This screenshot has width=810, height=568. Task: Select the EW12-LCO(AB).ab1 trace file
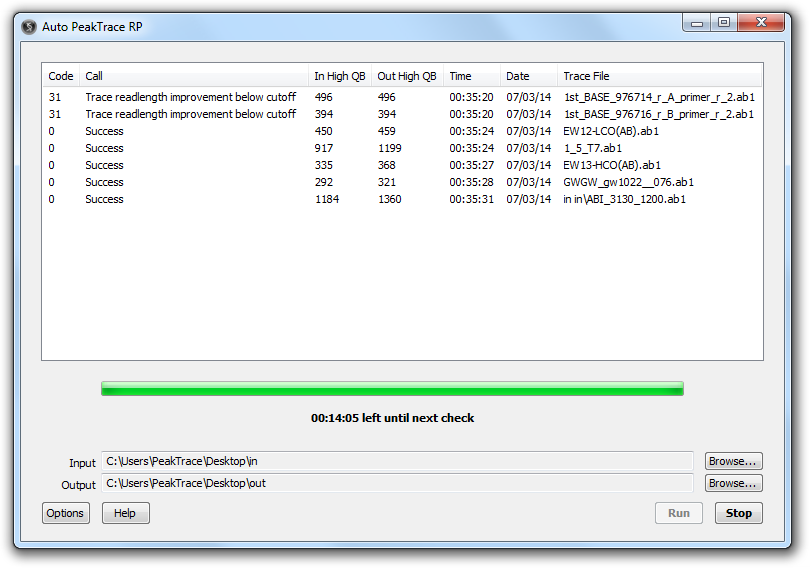[611, 131]
